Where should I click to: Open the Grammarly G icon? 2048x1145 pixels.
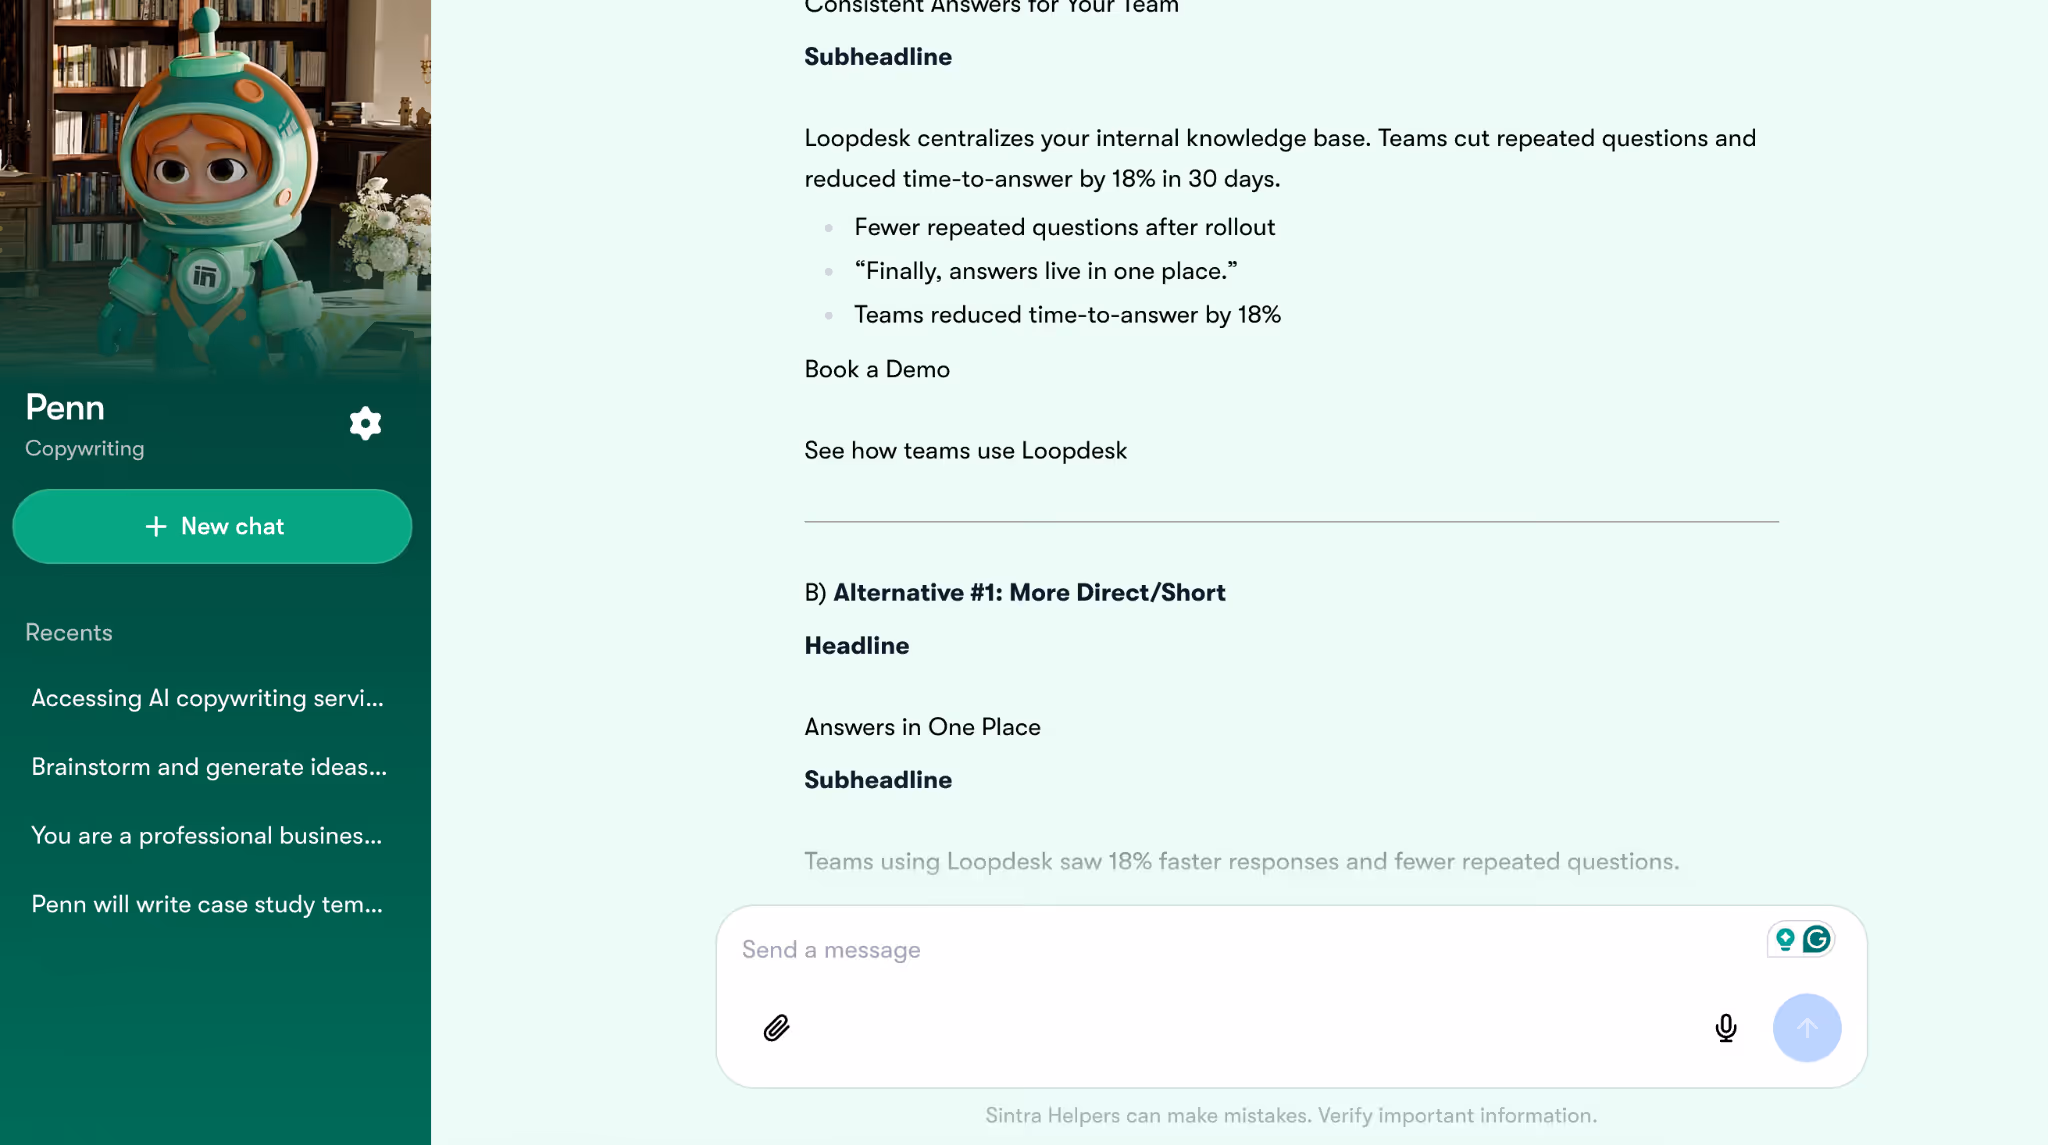coord(1817,939)
